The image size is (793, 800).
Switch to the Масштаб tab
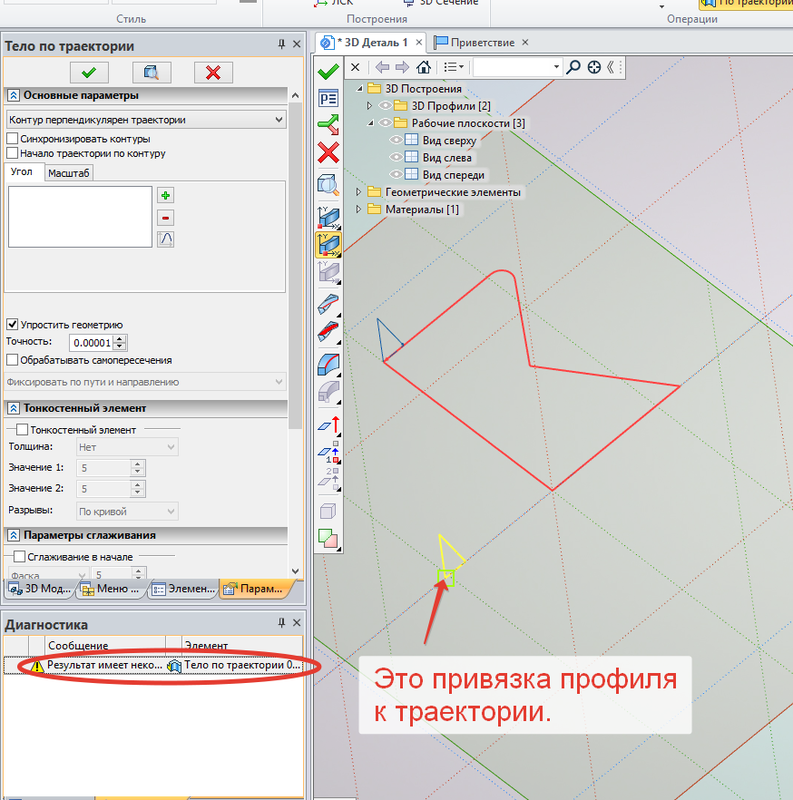pyautogui.click(x=68, y=172)
